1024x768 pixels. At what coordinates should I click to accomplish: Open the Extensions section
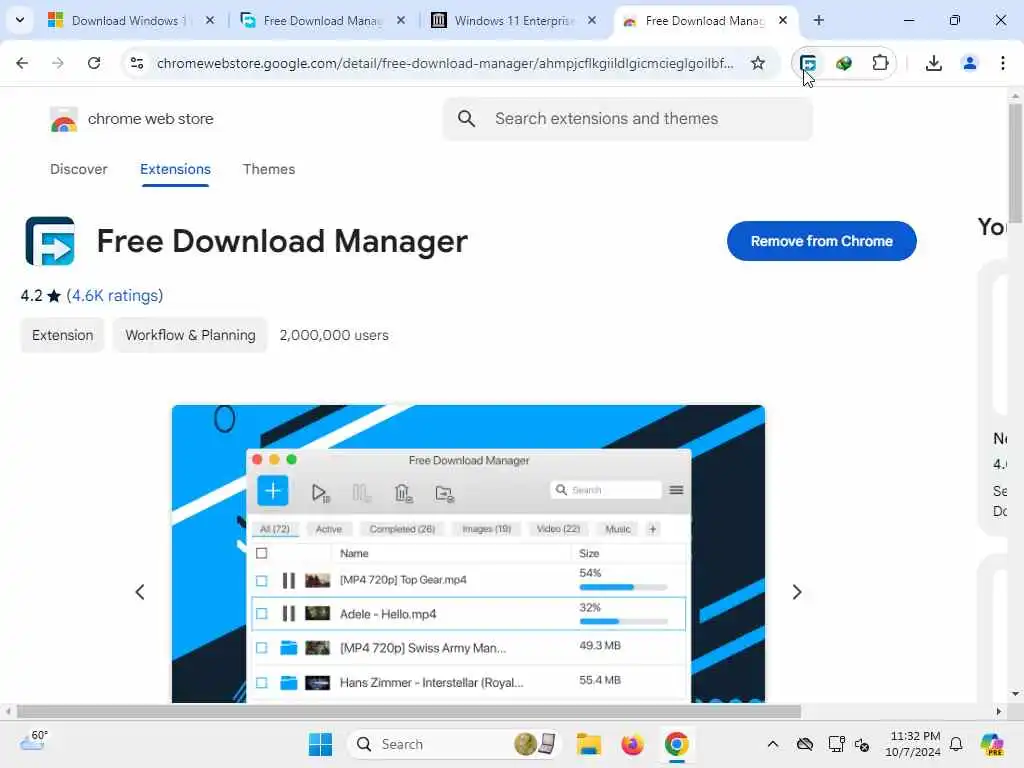[x=175, y=169]
